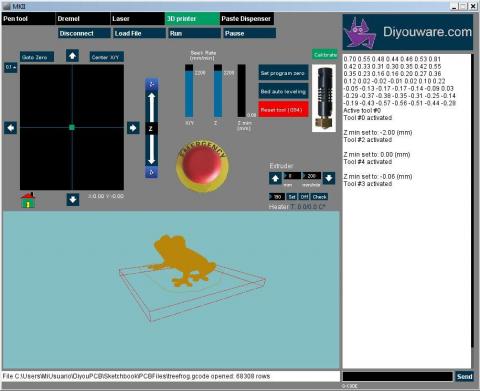Open the jog step size dropdown
Screen dimensions: 480x391
pyautogui.click(x=10, y=67)
